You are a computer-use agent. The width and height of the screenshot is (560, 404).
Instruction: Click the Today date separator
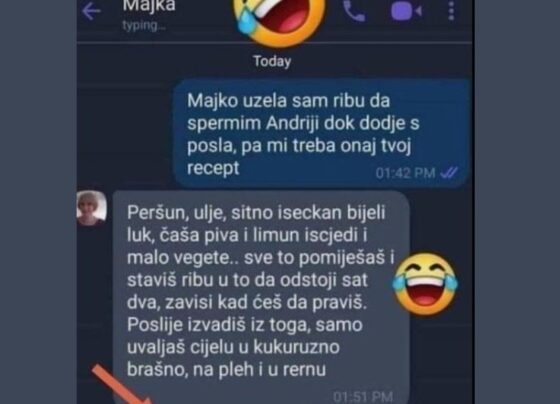[x=272, y=61]
